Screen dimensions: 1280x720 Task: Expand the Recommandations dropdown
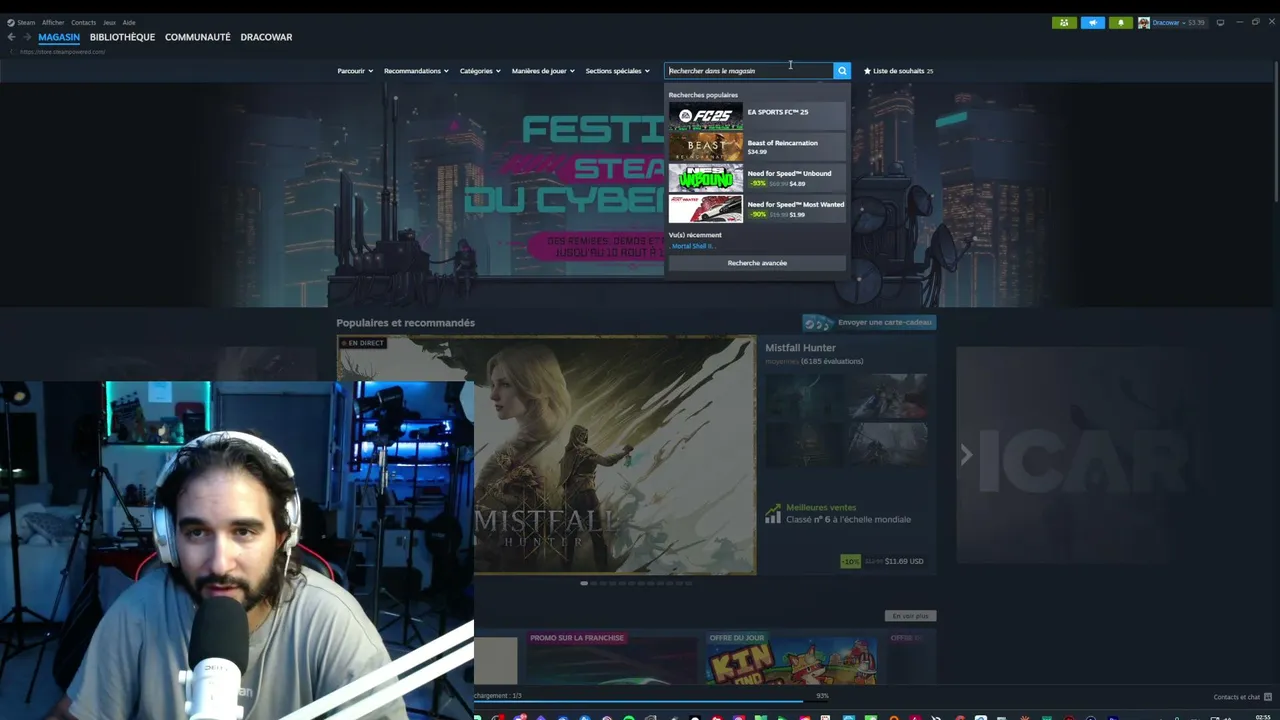(x=416, y=71)
